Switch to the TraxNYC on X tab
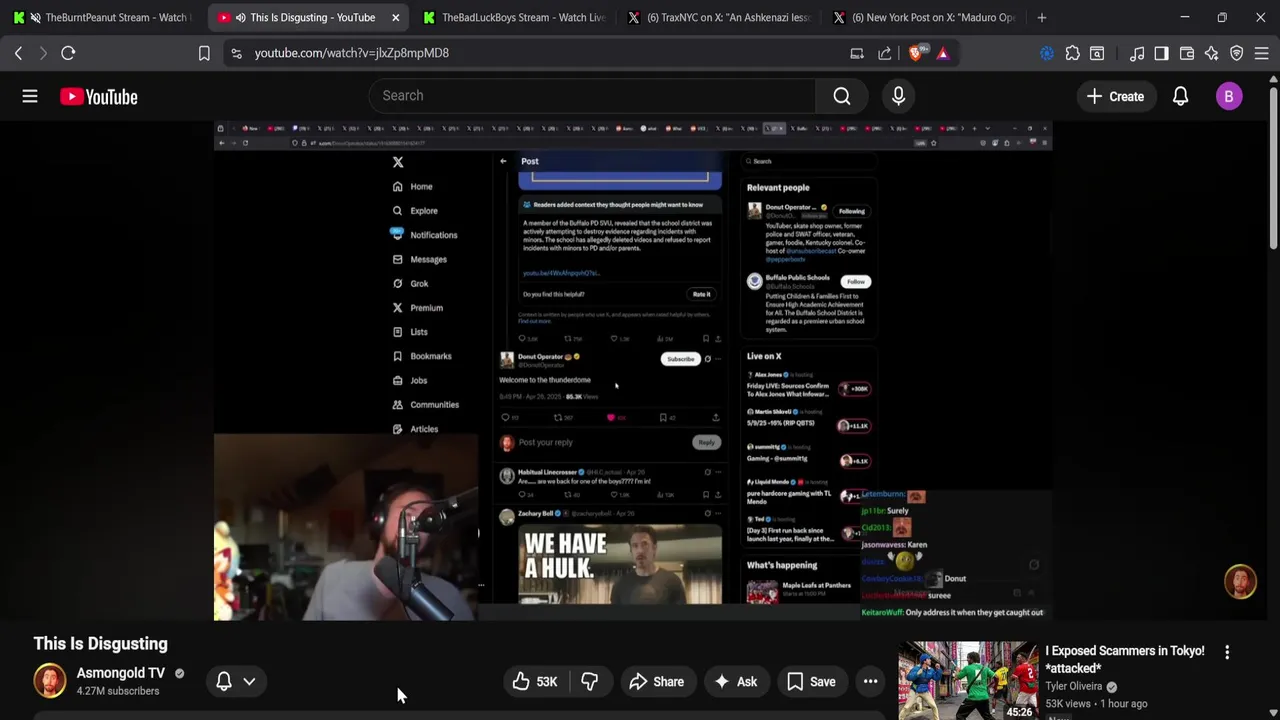Viewport: 1280px width, 720px height. tap(718, 17)
